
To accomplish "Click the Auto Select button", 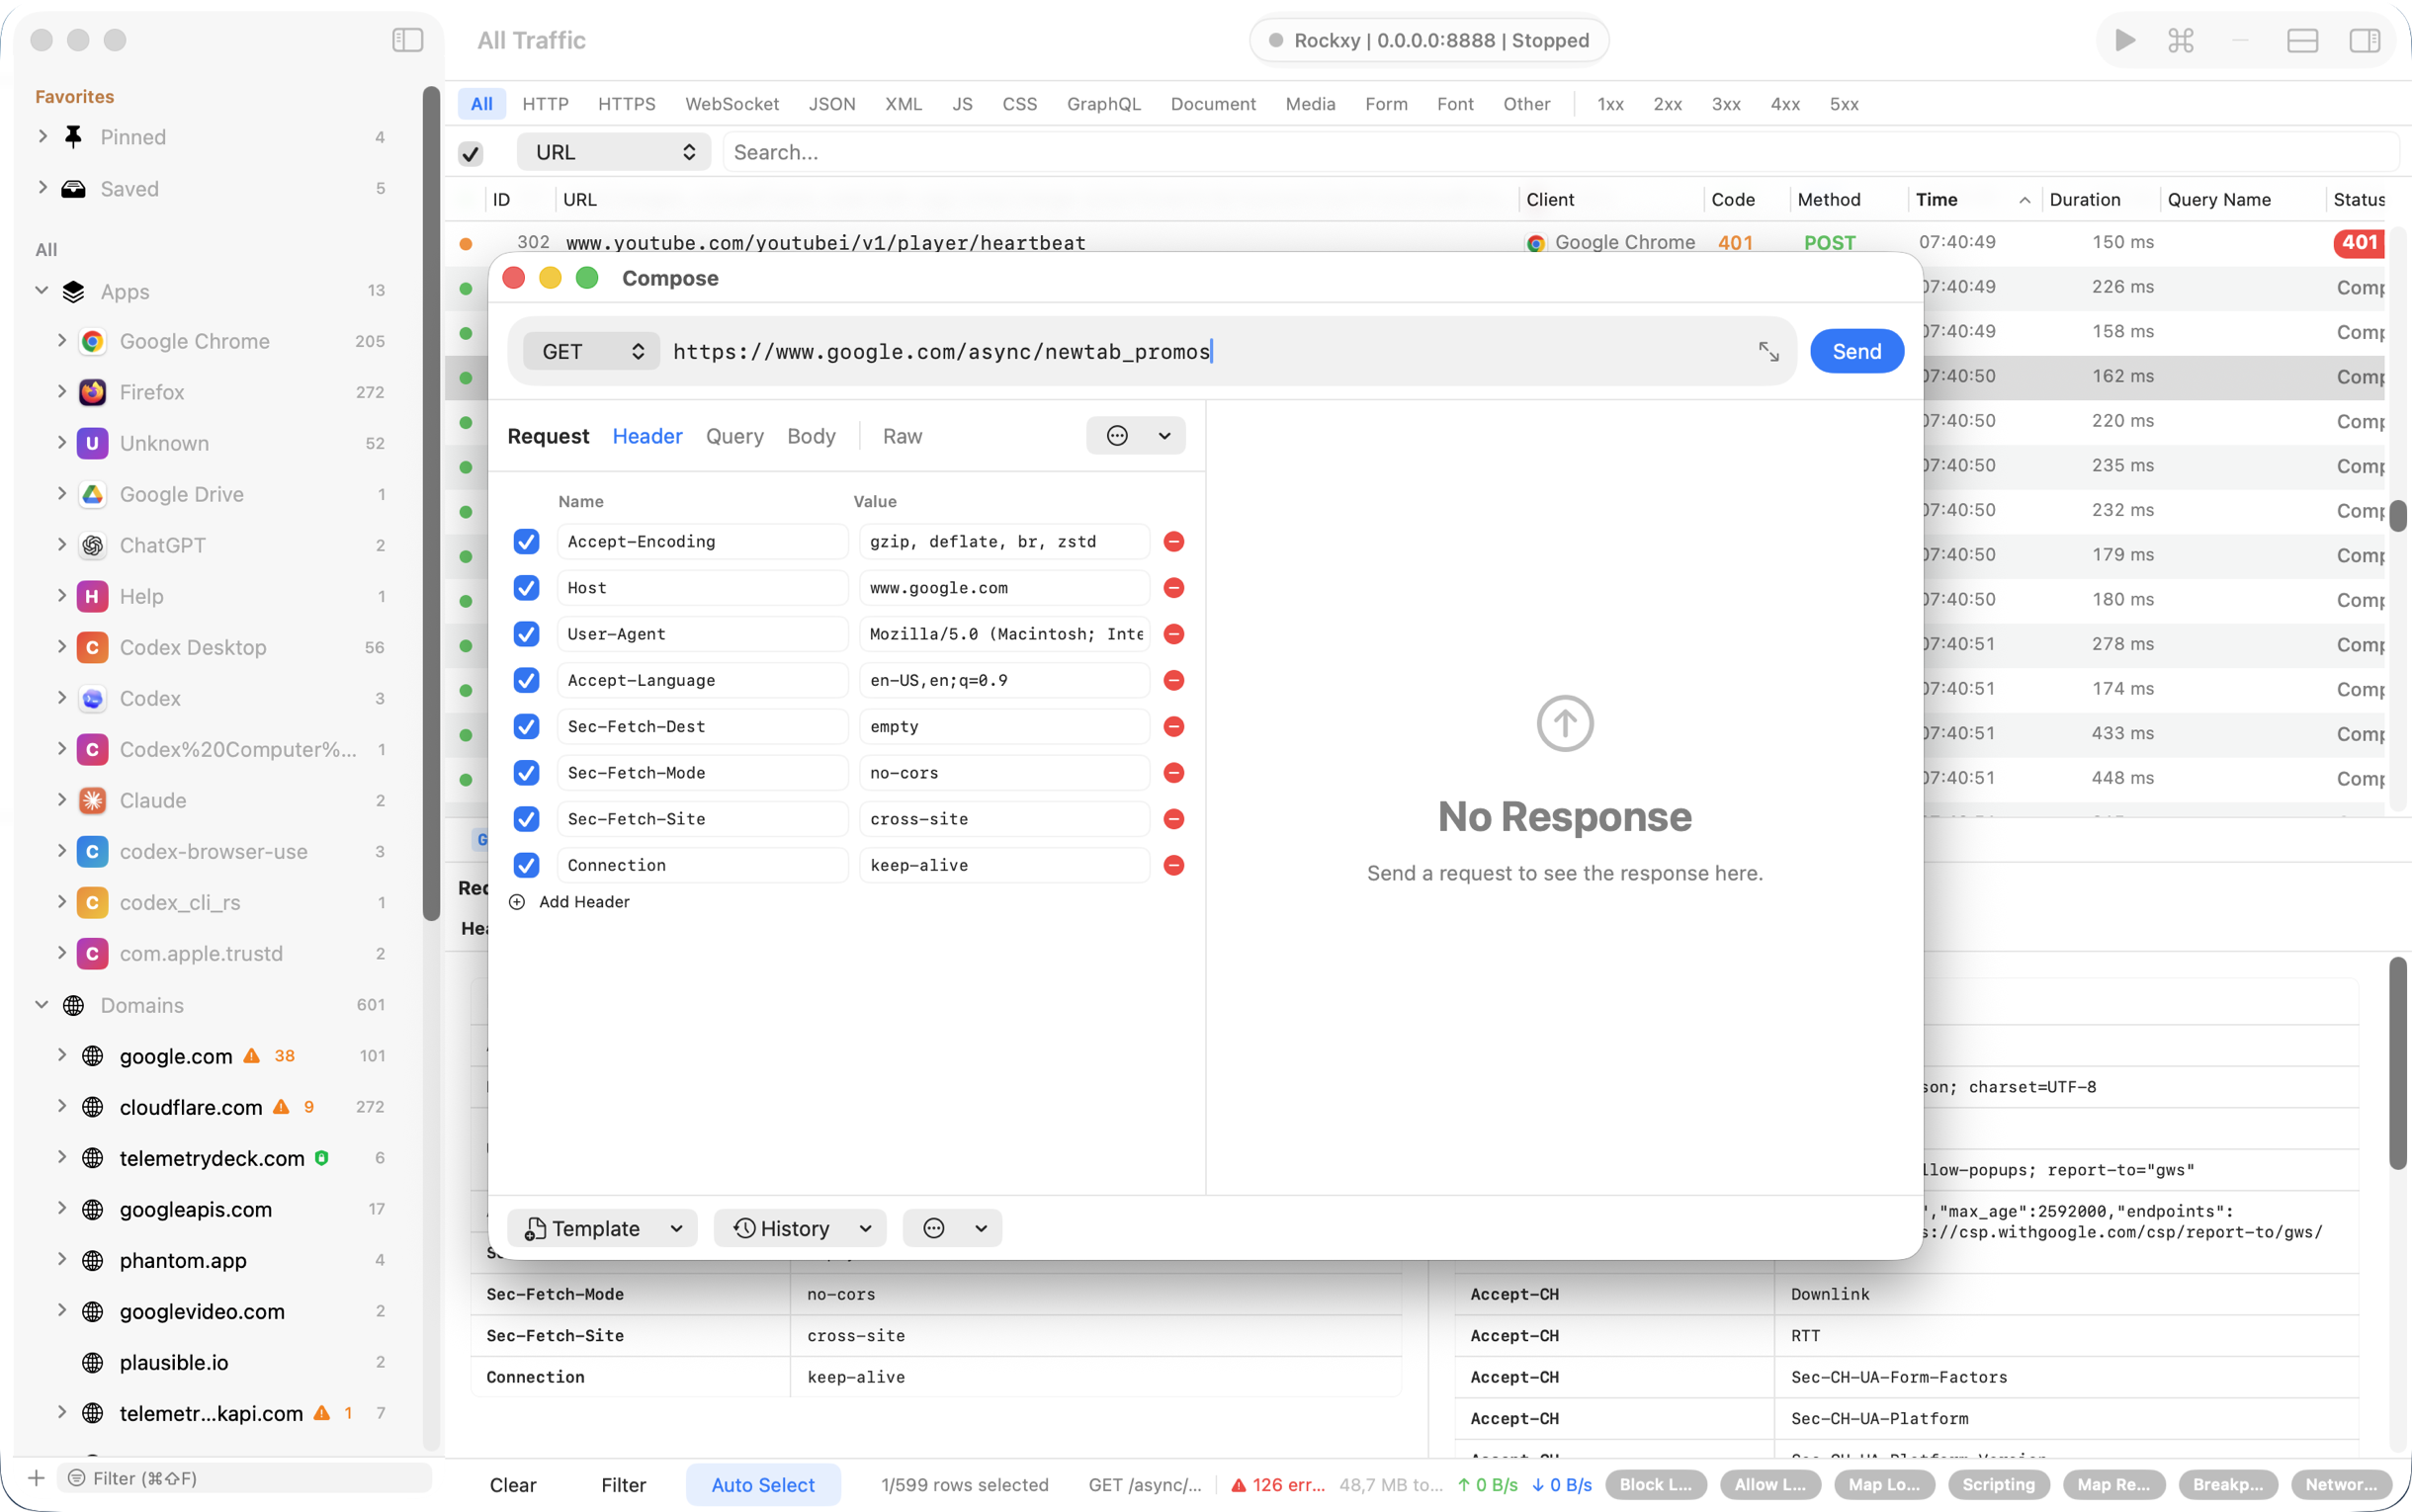I will pos(763,1485).
